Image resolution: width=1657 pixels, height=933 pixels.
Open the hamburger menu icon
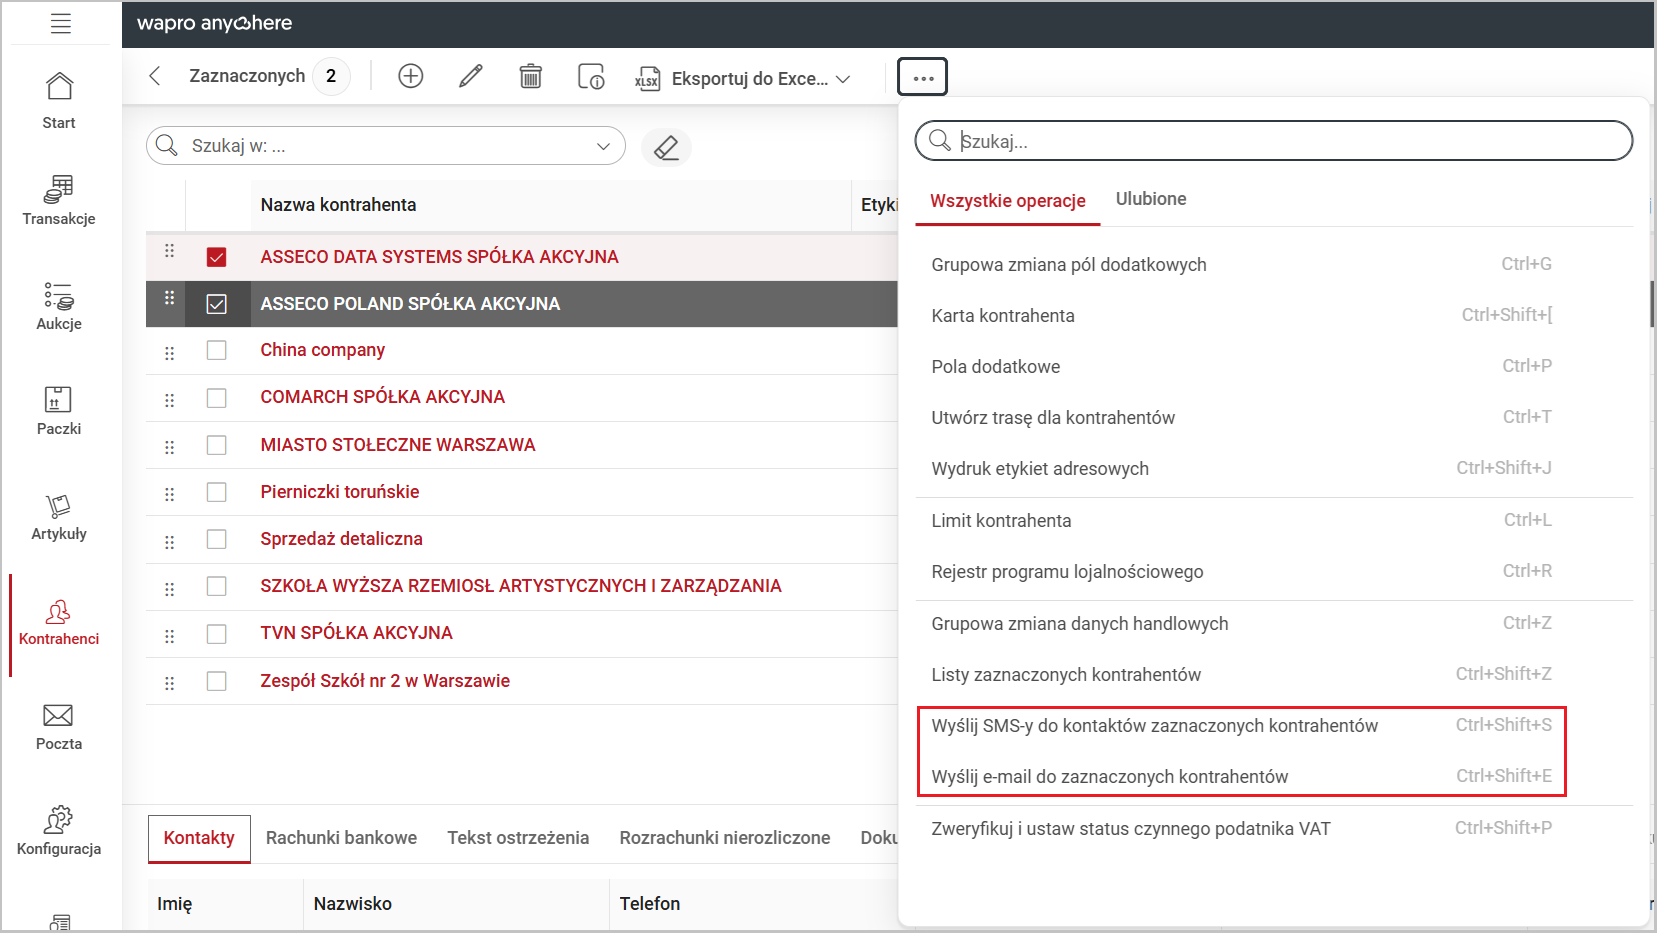[60, 23]
